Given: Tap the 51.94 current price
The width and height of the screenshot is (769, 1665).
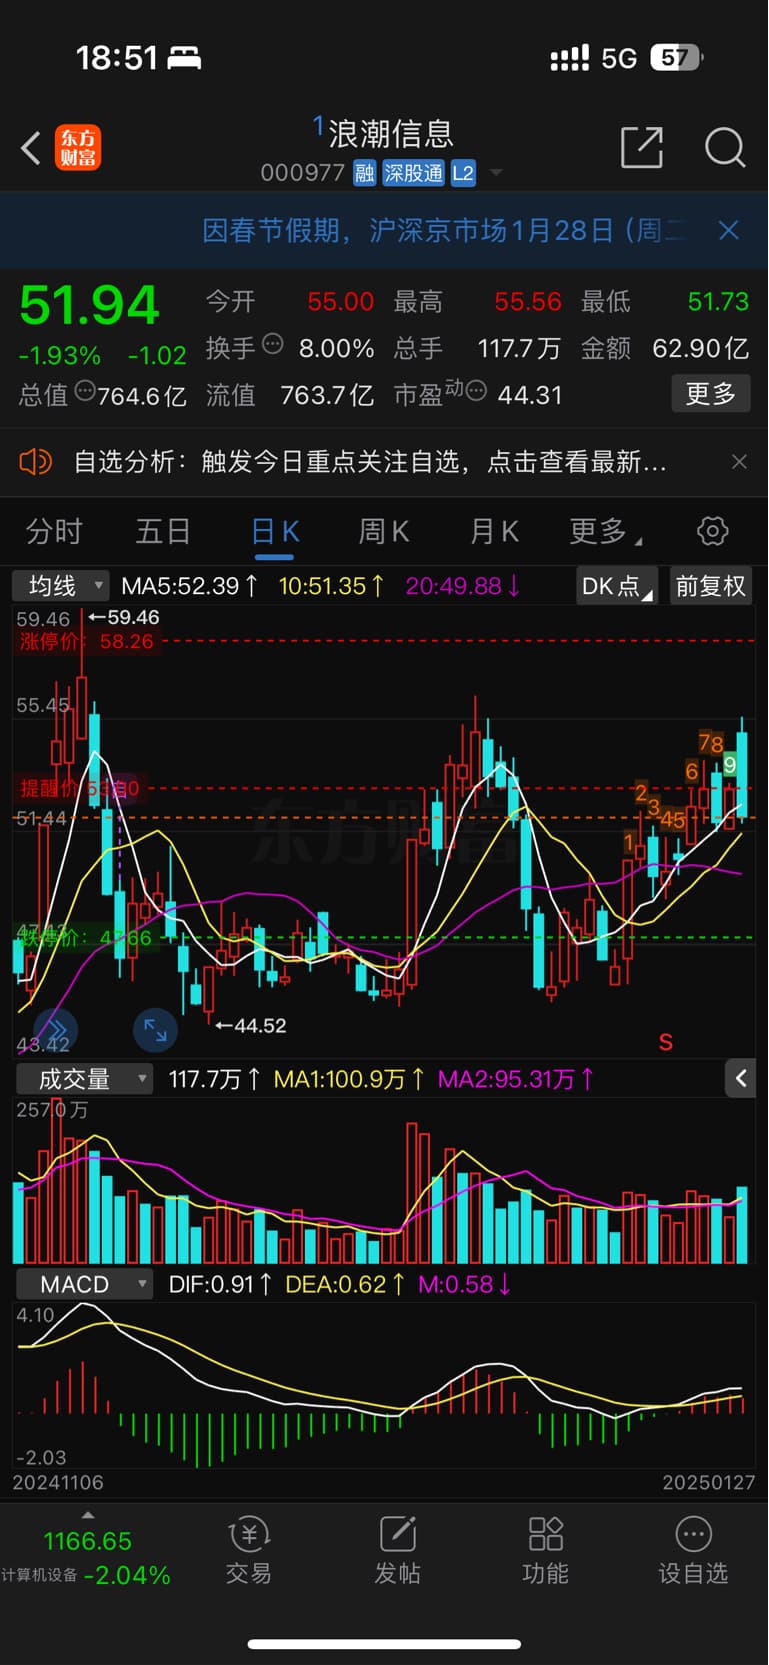Looking at the screenshot, I should [x=89, y=305].
